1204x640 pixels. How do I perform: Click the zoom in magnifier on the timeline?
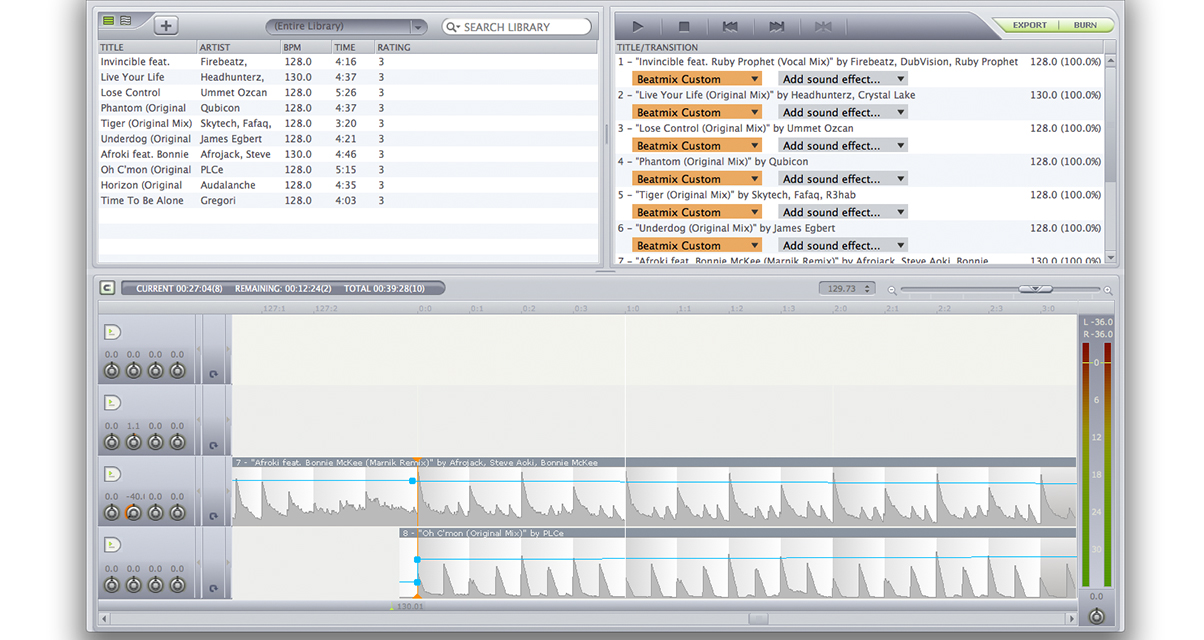point(1107,290)
